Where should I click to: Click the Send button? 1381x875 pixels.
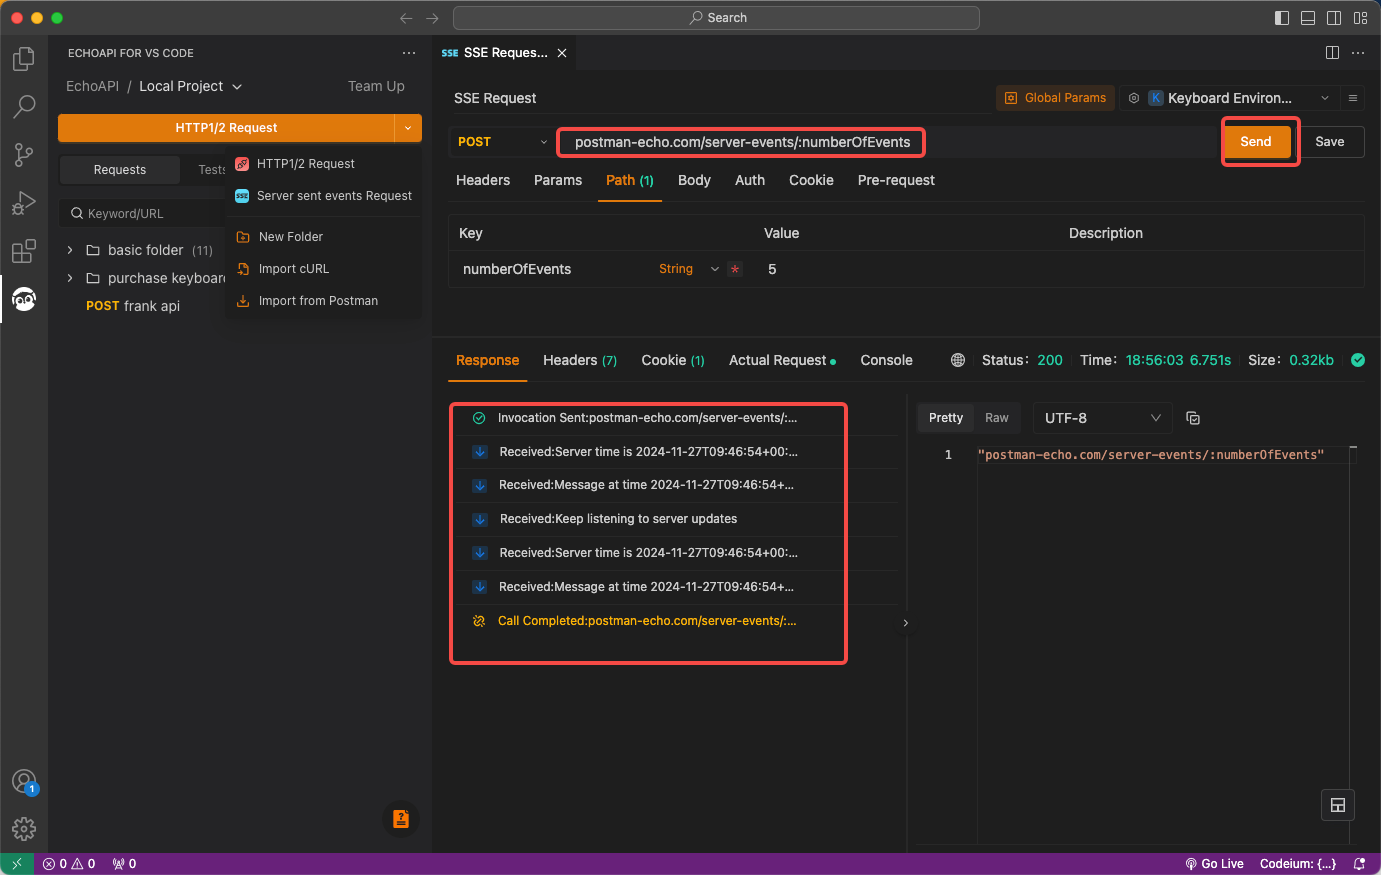point(1256,142)
